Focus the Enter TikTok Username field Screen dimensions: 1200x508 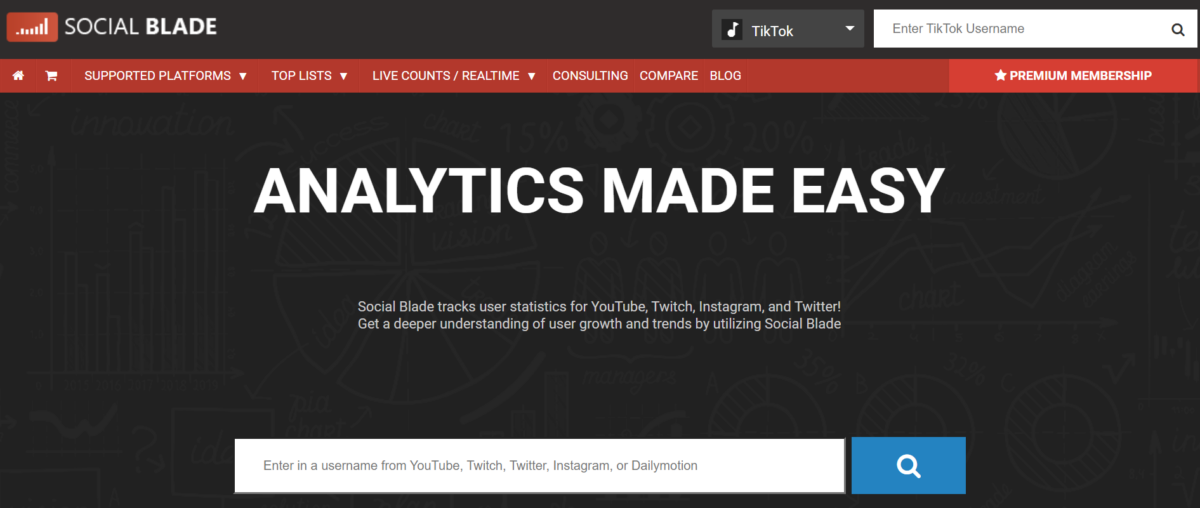pos(1020,30)
